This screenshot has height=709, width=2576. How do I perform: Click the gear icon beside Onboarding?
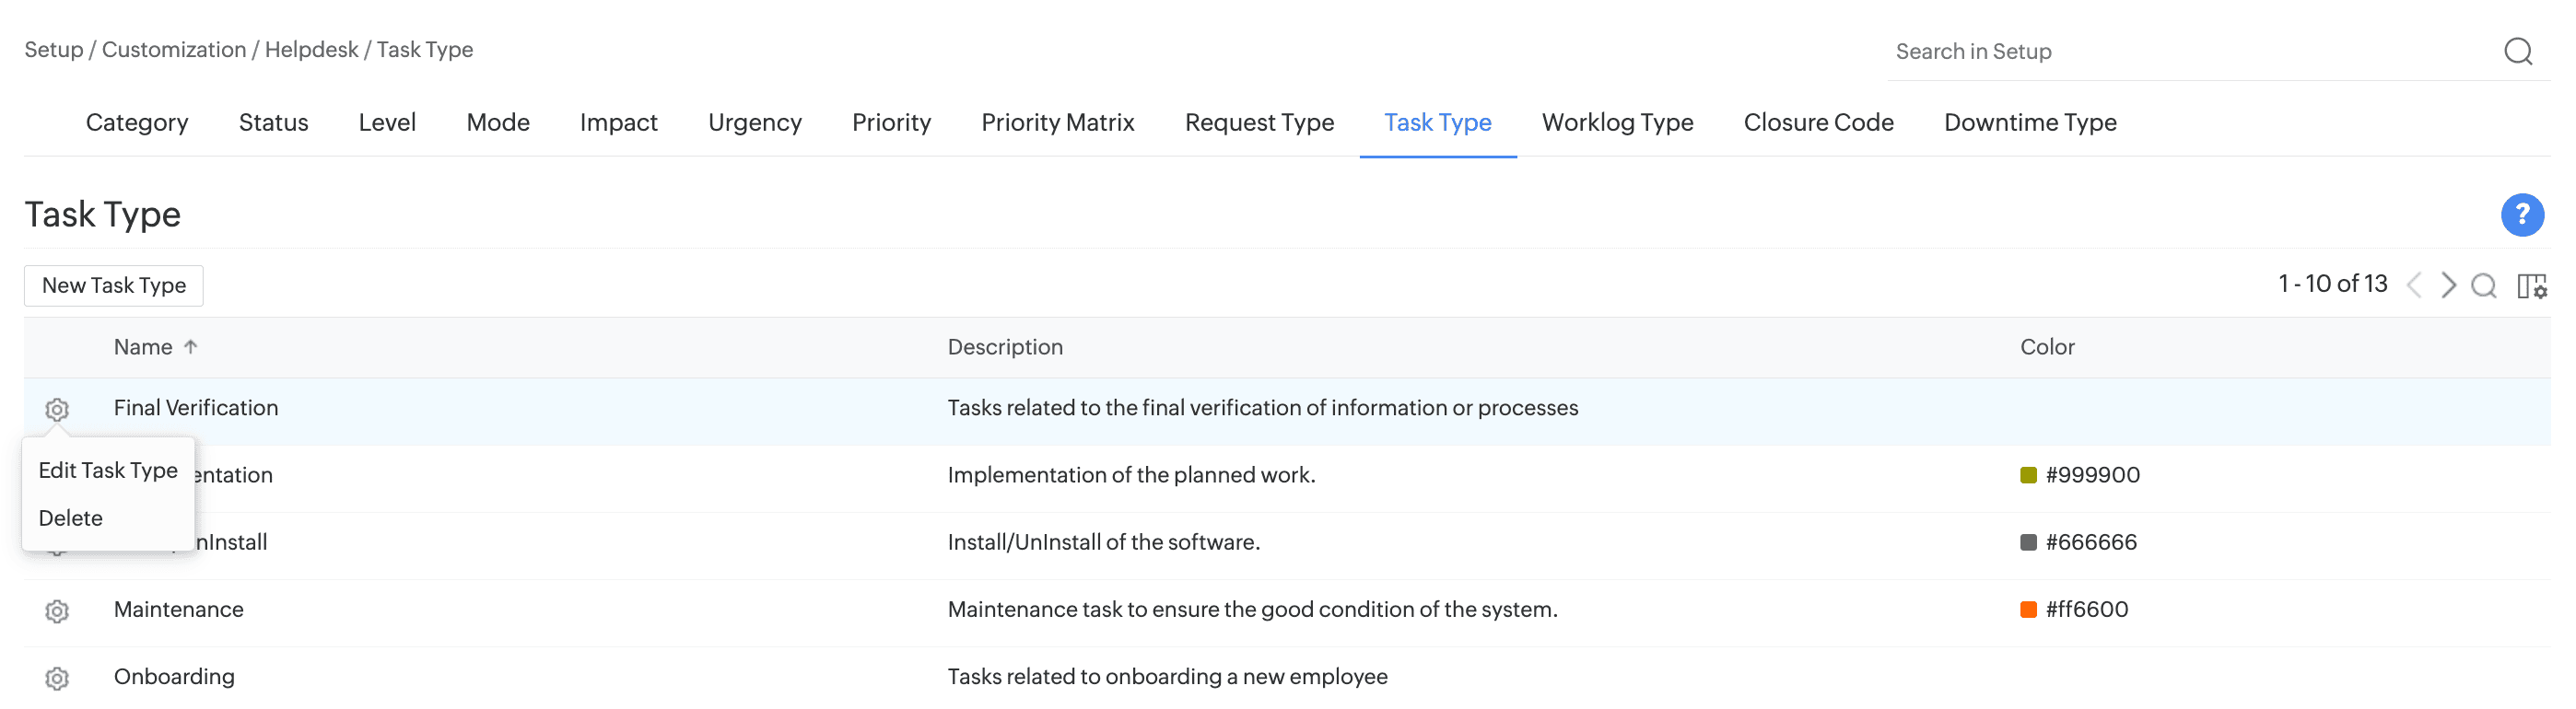pyautogui.click(x=57, y=678)
